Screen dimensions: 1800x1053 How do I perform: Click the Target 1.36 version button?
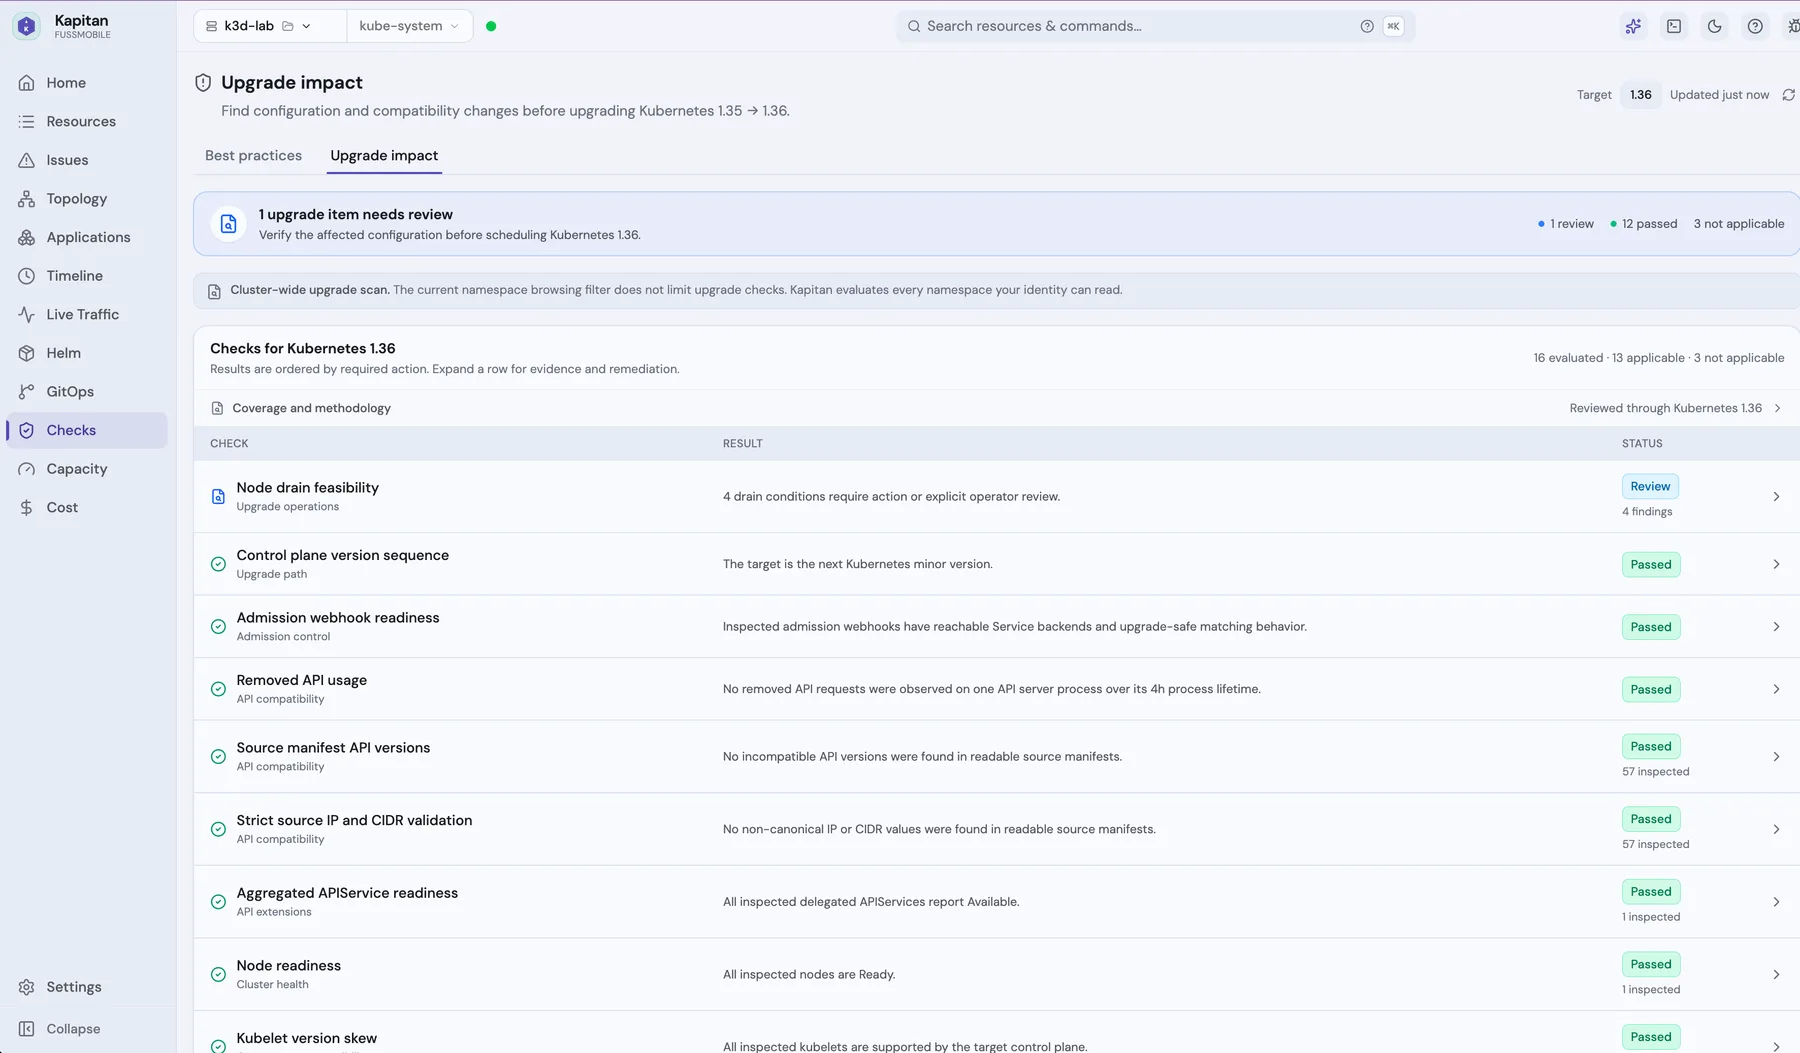click(1640, 95)
